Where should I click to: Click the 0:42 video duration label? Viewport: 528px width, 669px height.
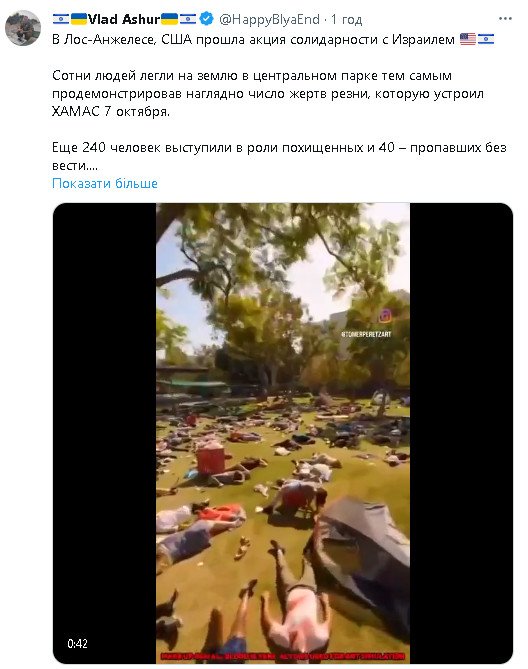(78, 643)
